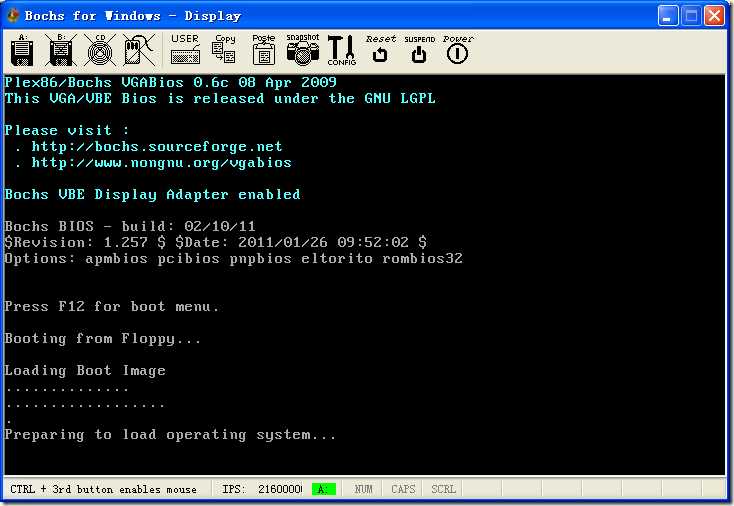Viewport: 734px width, 506px height.
Task: Click the floppy A: drive icon
Action: coord(22,50)
